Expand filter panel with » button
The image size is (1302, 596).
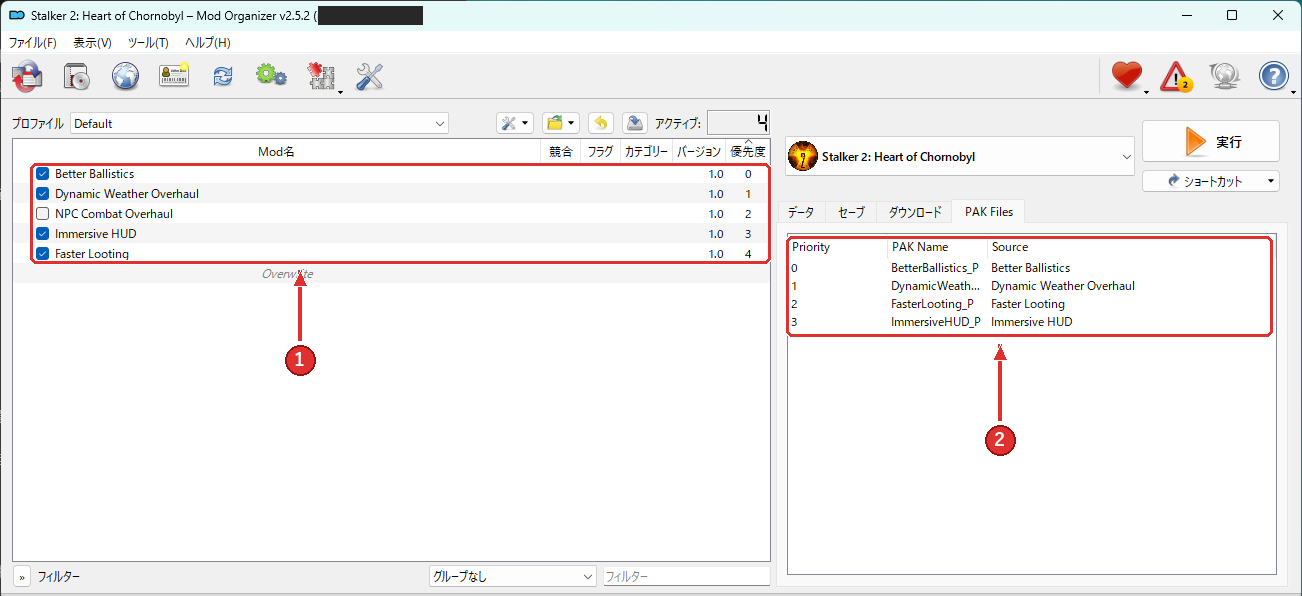[x=22, y=577]
